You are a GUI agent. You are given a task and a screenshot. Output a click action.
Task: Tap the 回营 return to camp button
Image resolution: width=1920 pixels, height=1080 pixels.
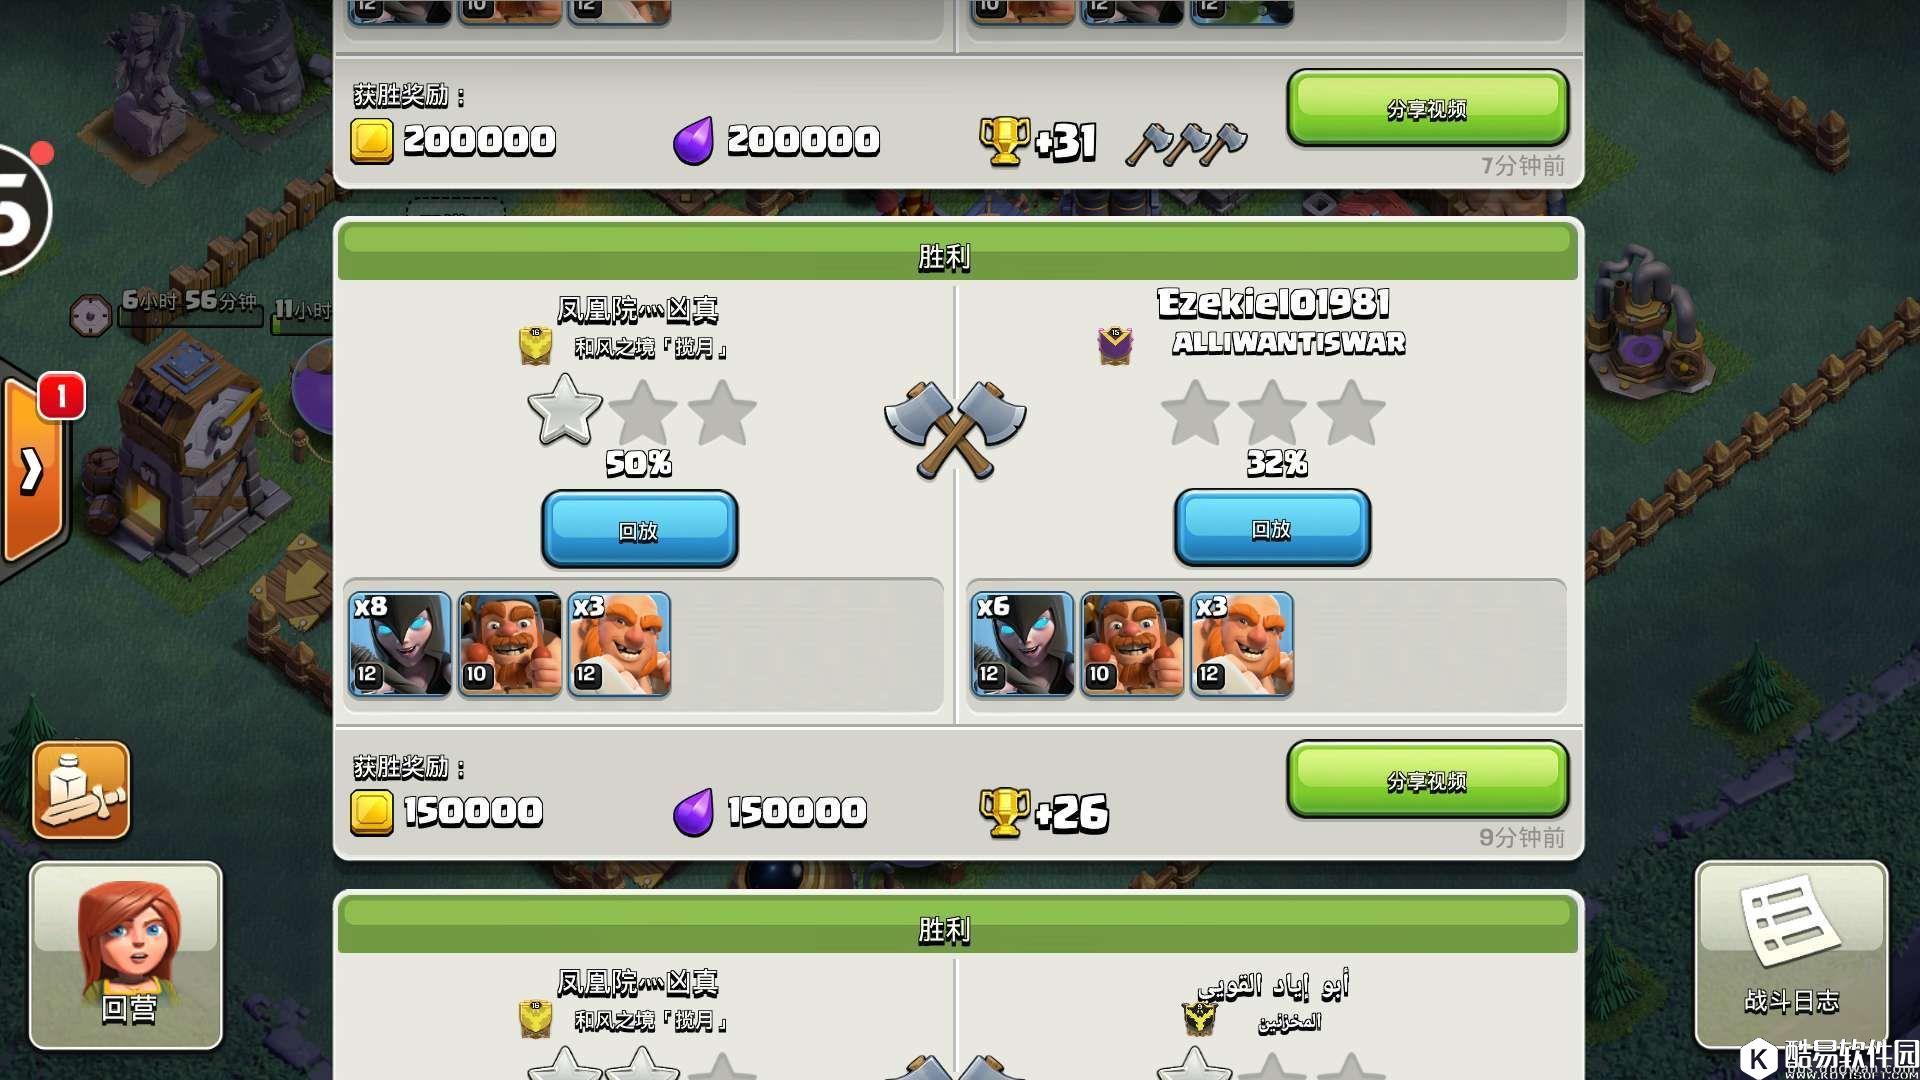coord(126,954)
